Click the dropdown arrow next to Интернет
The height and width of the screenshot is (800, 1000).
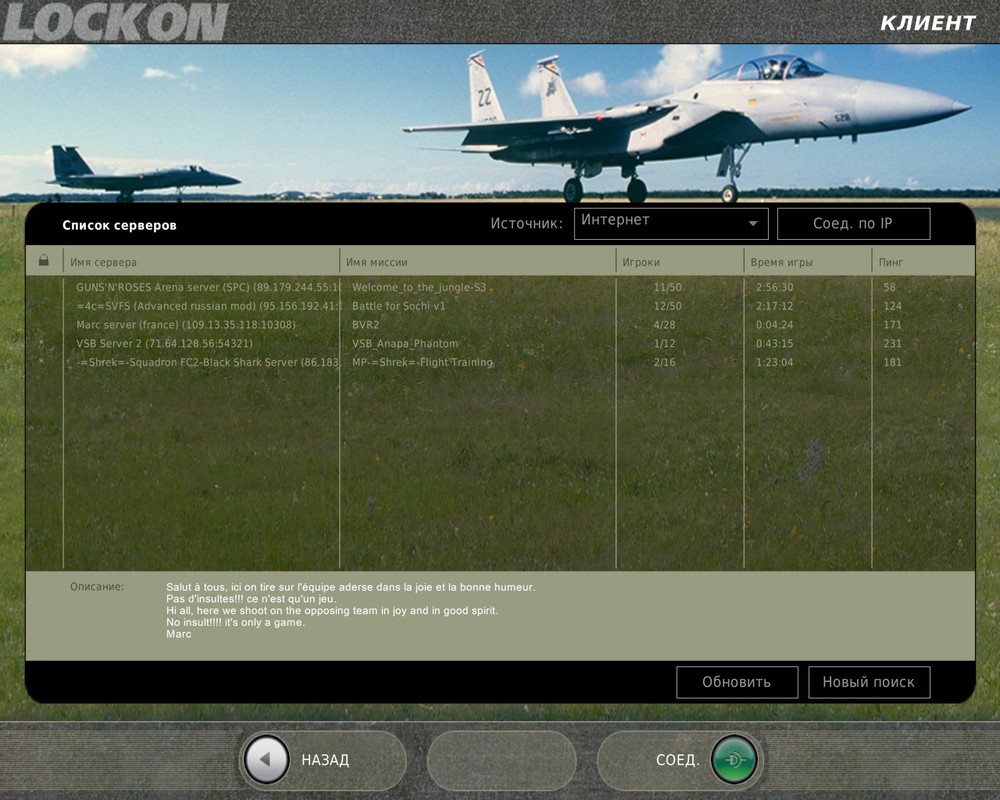[752, 224]
